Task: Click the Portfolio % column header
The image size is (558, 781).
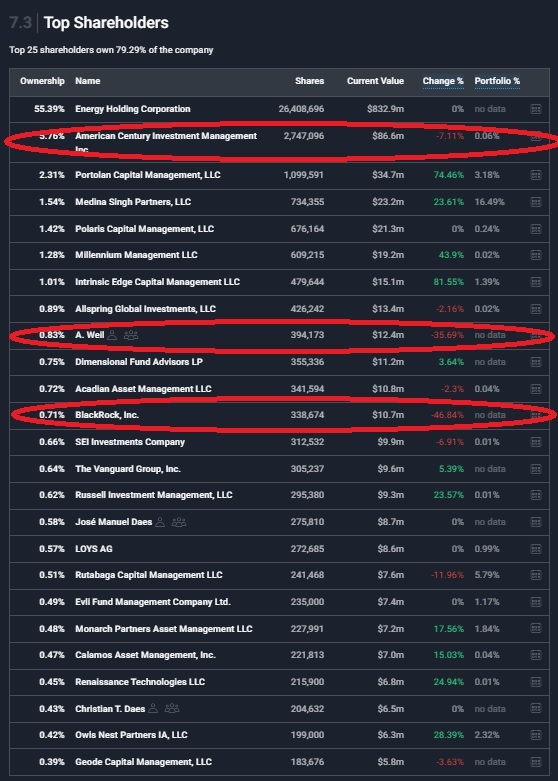Action: point(497,81)
